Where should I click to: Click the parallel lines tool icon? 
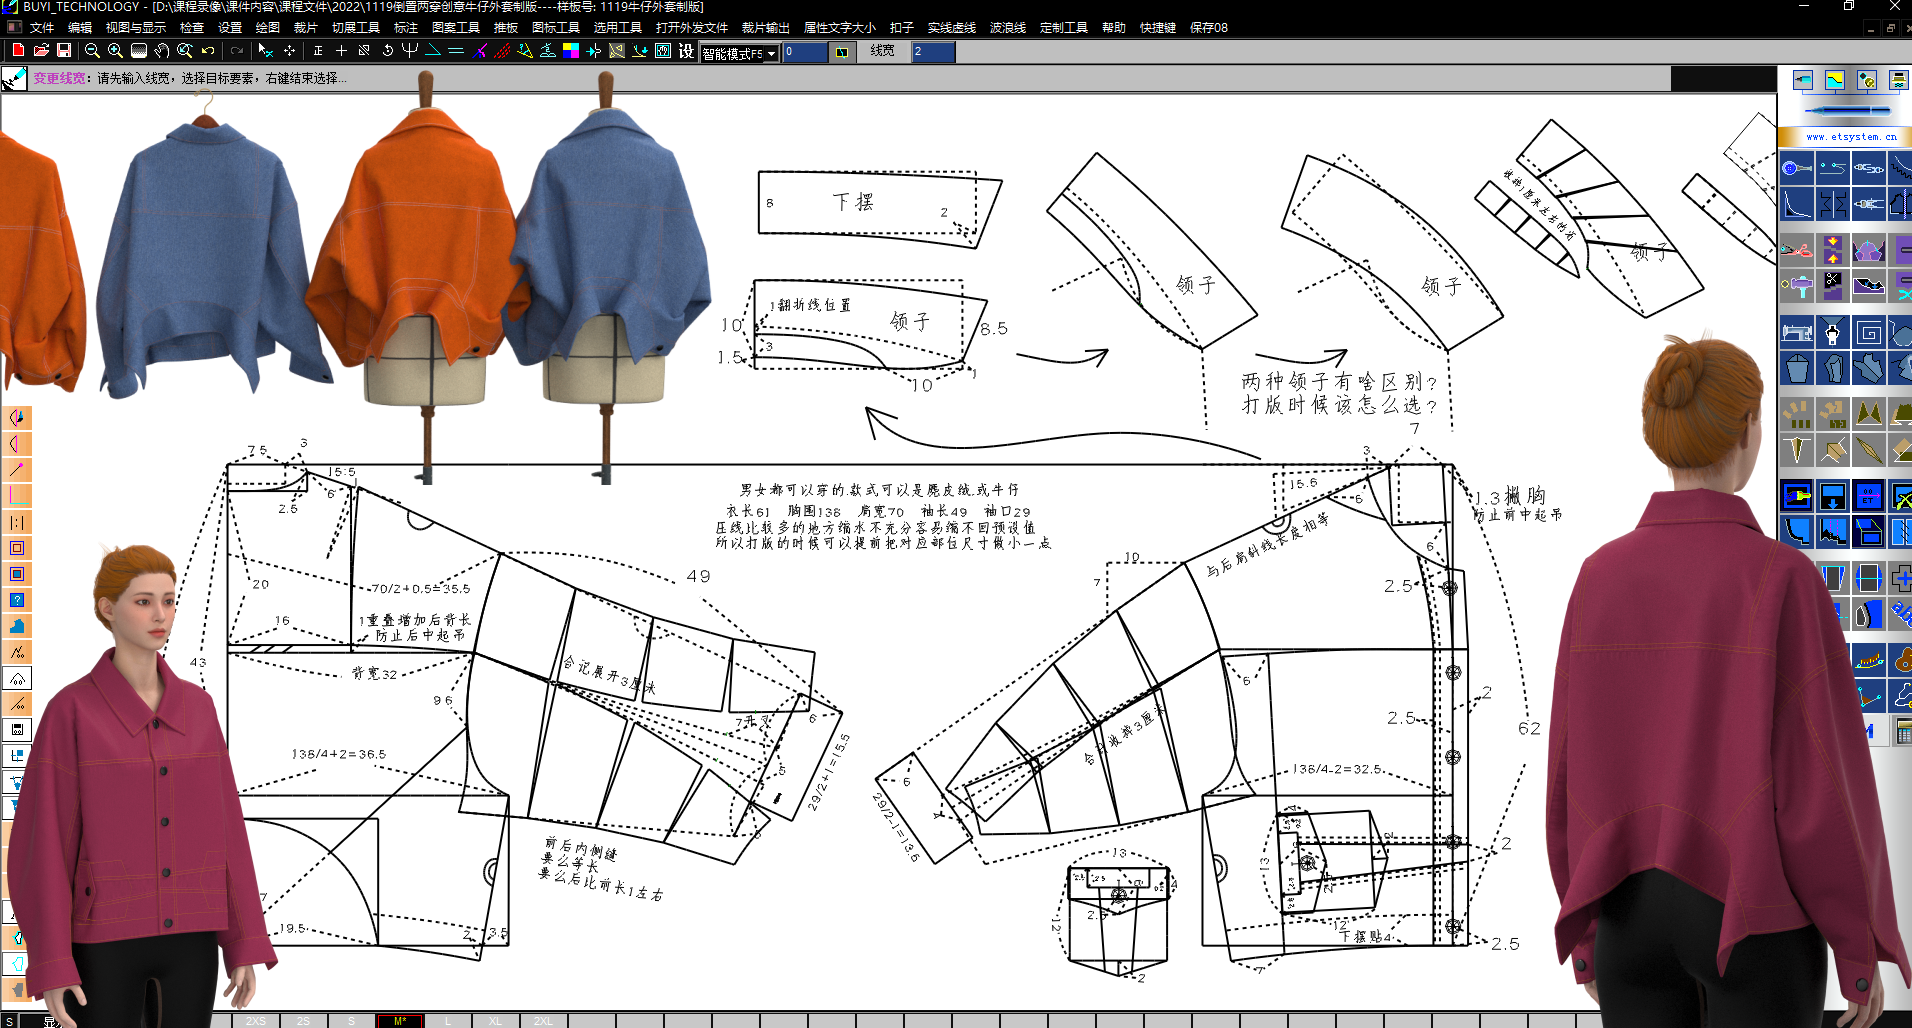[x=456, y=50]
